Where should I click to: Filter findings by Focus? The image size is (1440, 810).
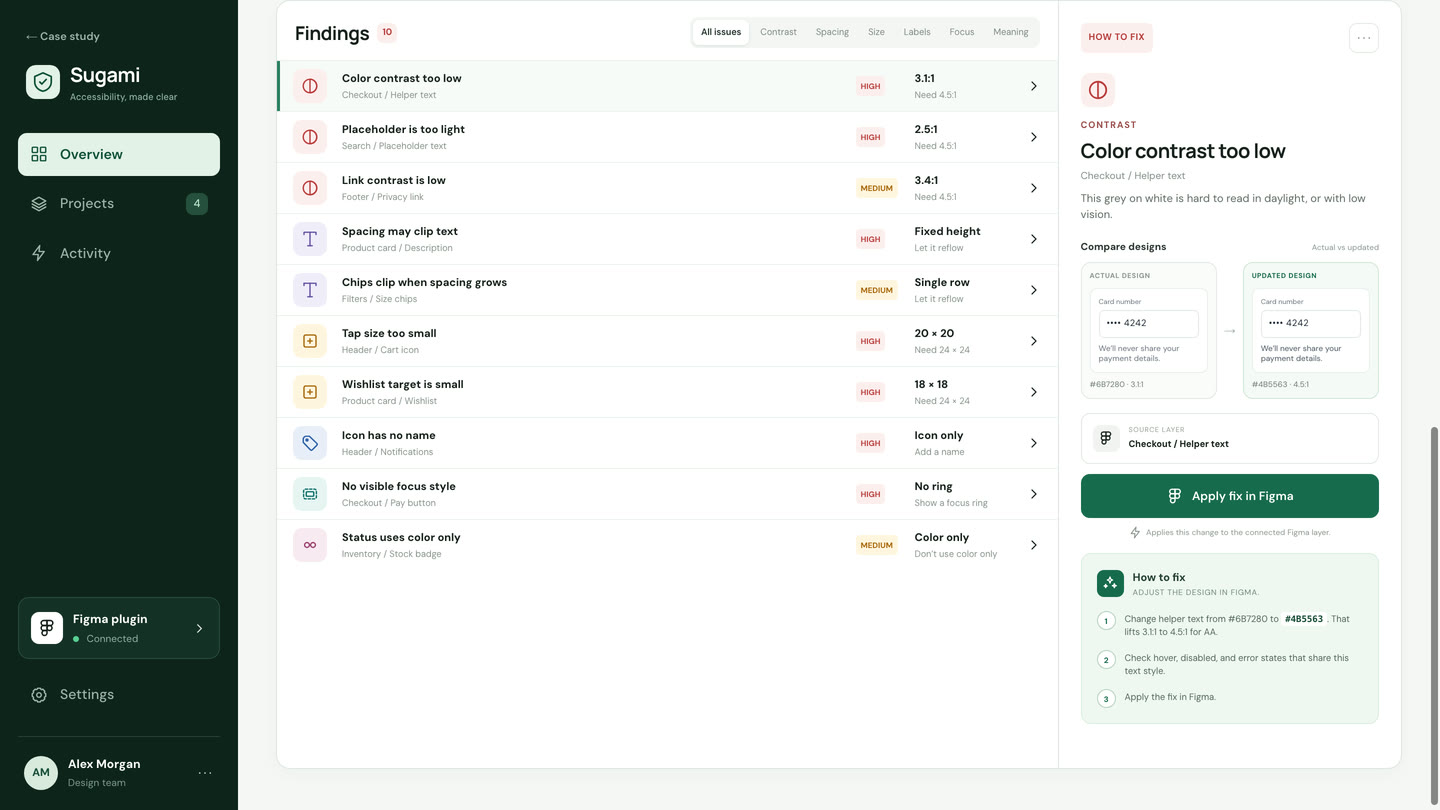click(x=962, y=32)
